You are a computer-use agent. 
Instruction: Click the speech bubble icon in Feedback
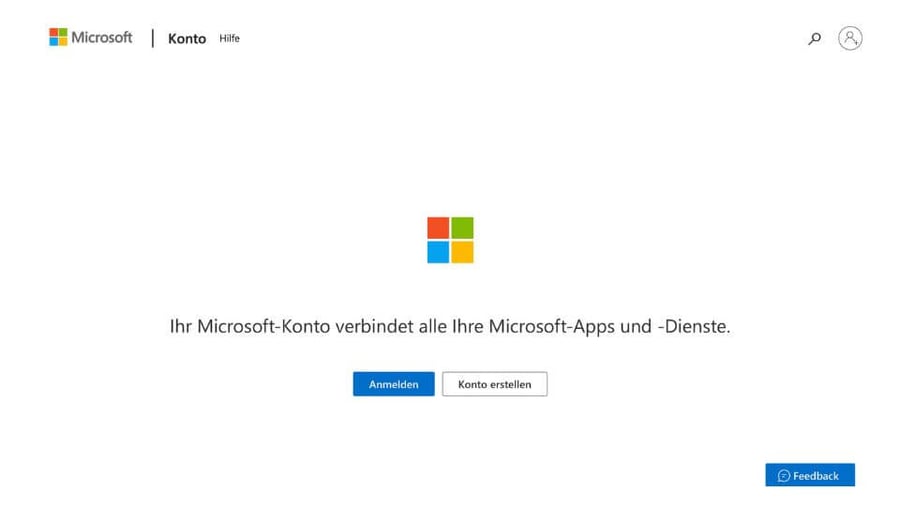tap(784, 476)
